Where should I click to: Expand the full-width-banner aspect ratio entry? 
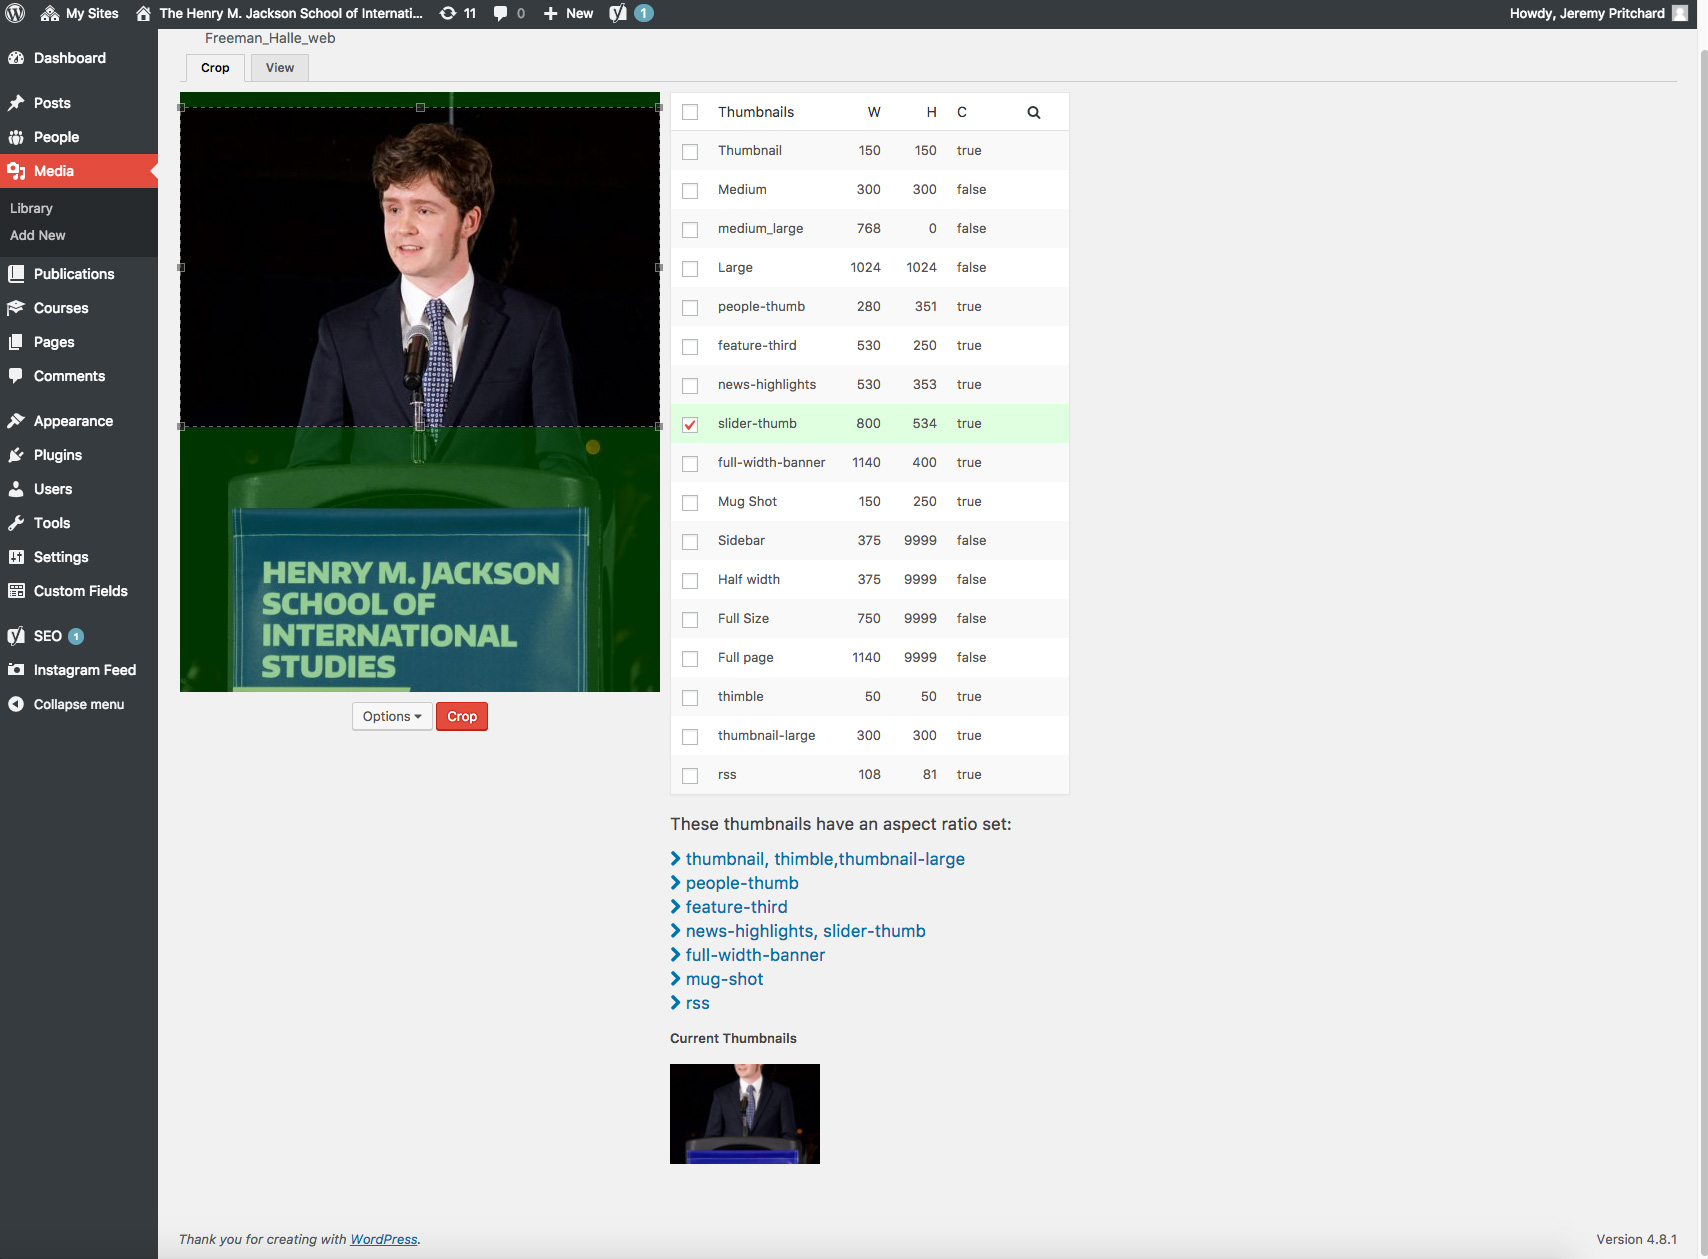pyautogui.click(x=748, y=955)
